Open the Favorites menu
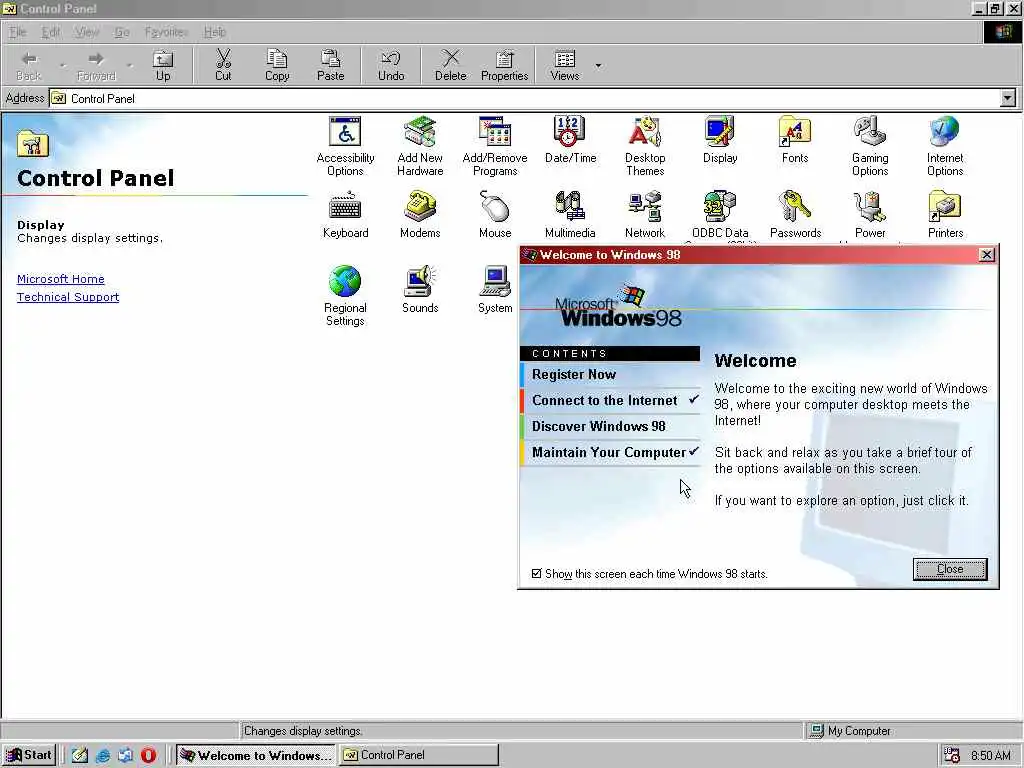This screenshot has width=1024, height=768. [x=166, y=32]
